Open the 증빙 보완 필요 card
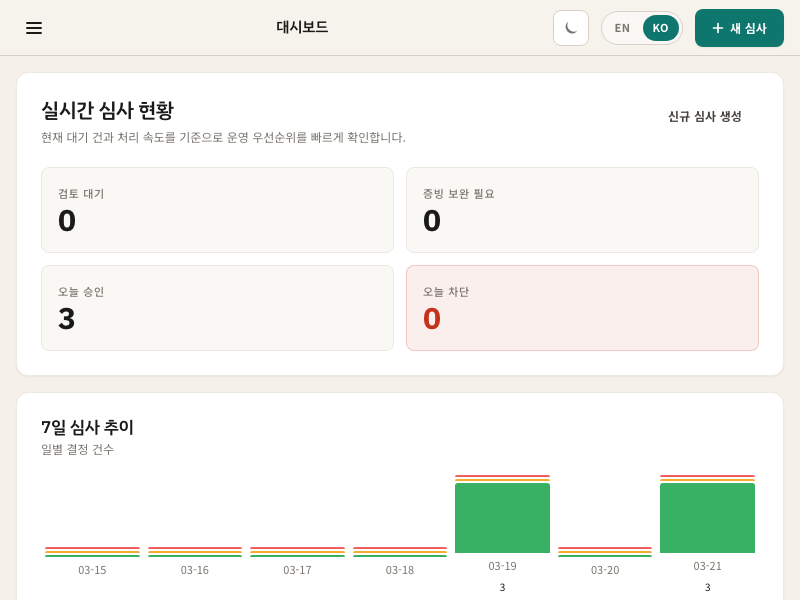The height and width of the screenshot is (600, 800). point(582,210)
